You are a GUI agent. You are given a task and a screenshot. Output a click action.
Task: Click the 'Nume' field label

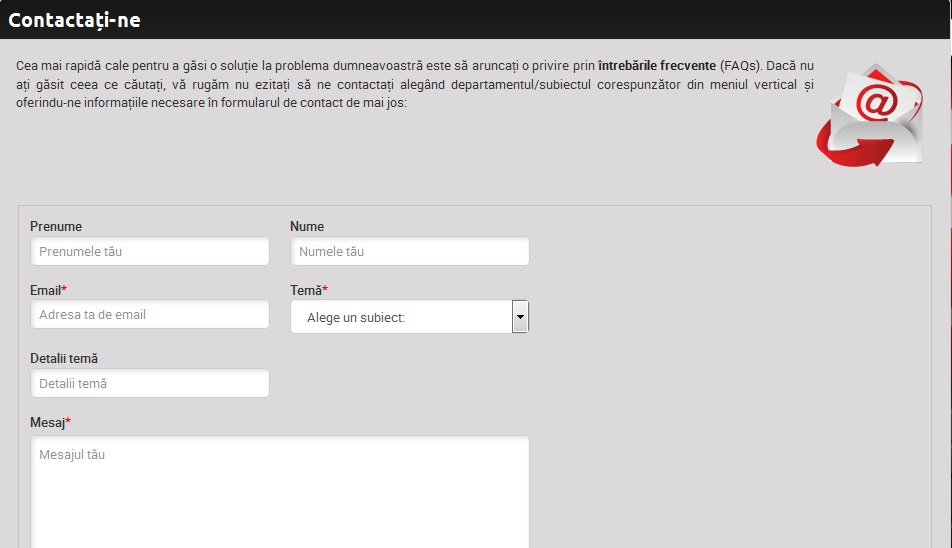(x=307, y=226)
